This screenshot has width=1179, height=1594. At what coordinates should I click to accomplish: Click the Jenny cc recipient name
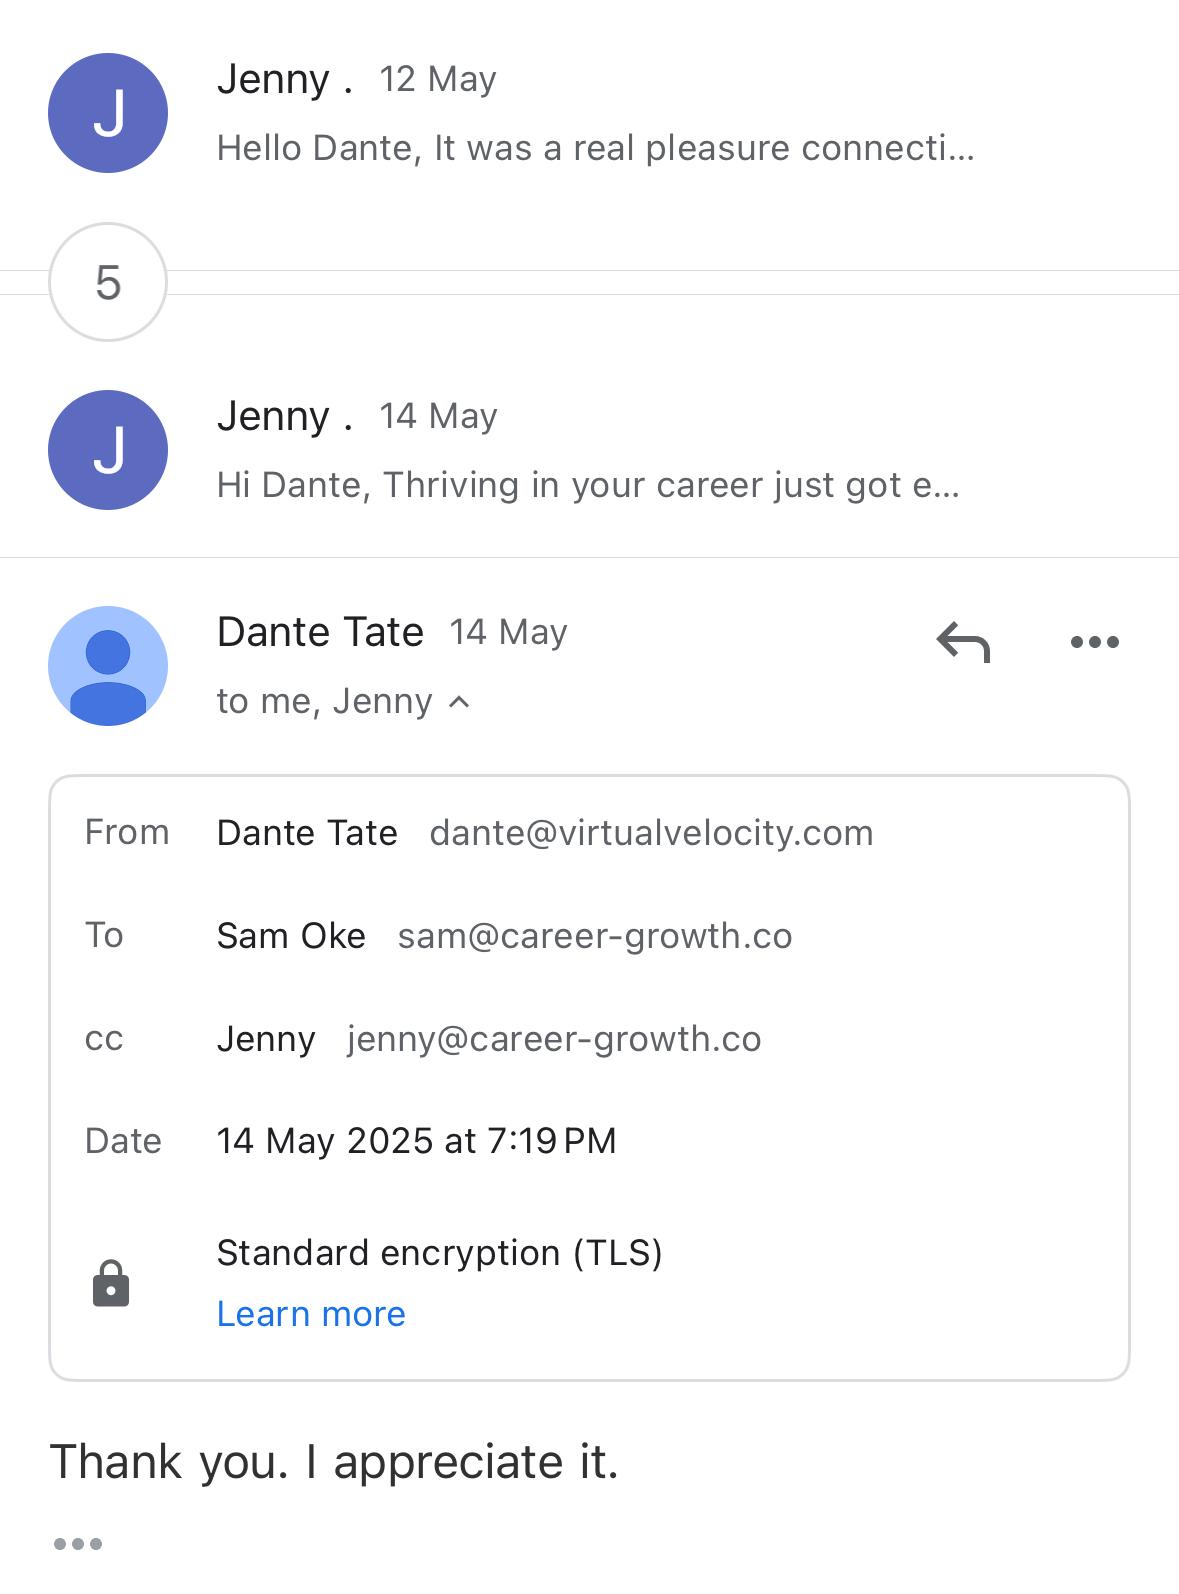coord(266,1039)
